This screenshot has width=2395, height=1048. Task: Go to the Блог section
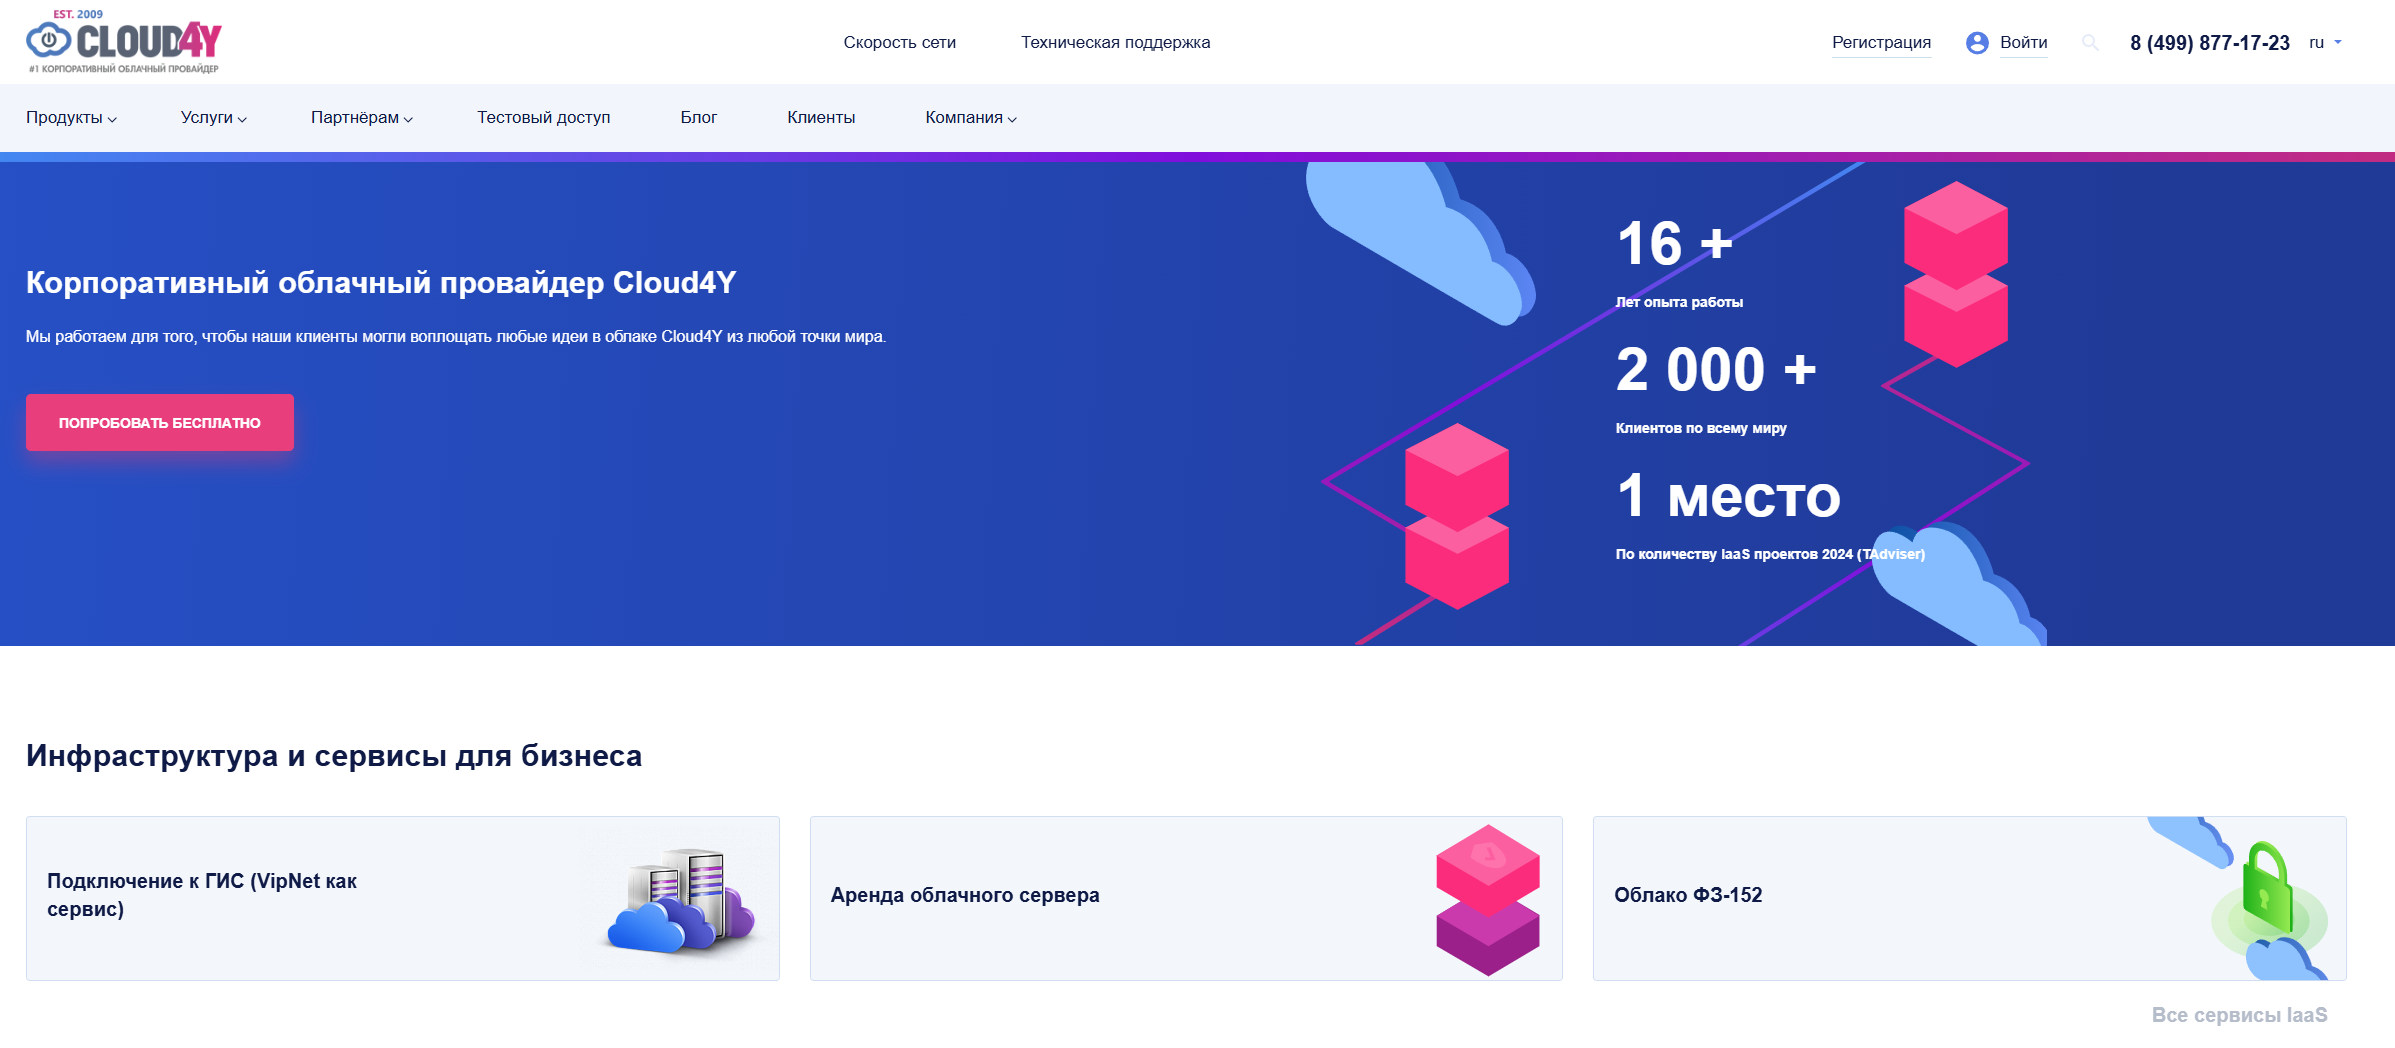tap(698, 117)
